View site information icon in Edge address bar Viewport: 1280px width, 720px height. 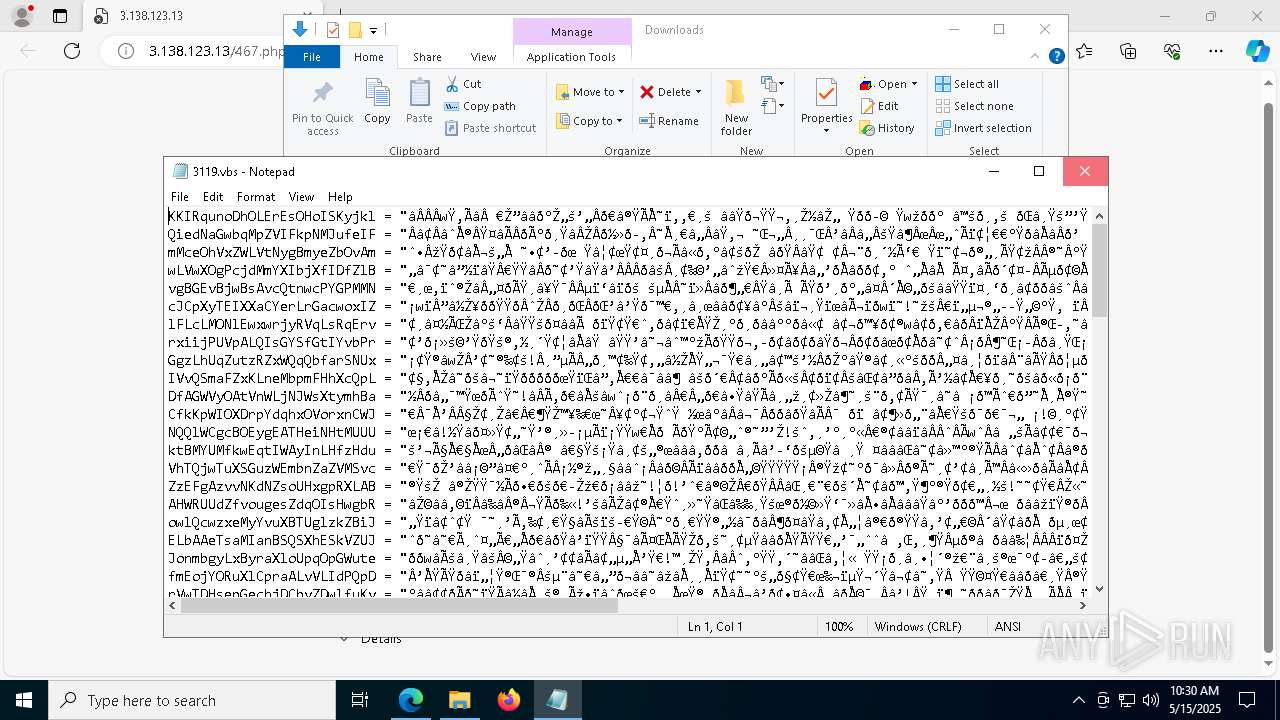[x=124, y=51]
